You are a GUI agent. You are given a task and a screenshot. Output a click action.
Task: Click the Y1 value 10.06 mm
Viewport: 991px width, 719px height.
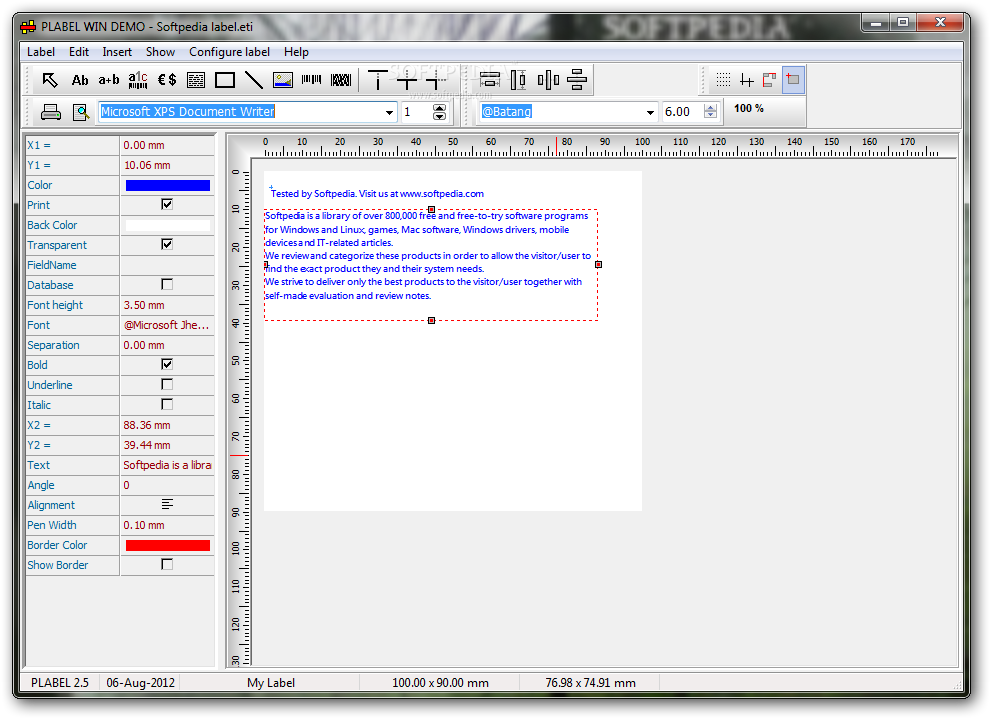pyautogui.click(x=167, y=165)
